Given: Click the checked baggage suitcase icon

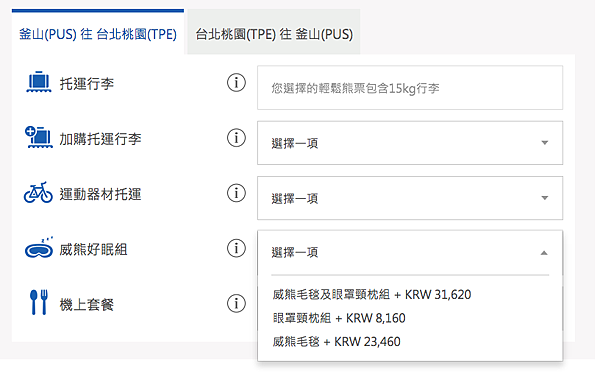Looking at the screenshot, I should point(39,82).
